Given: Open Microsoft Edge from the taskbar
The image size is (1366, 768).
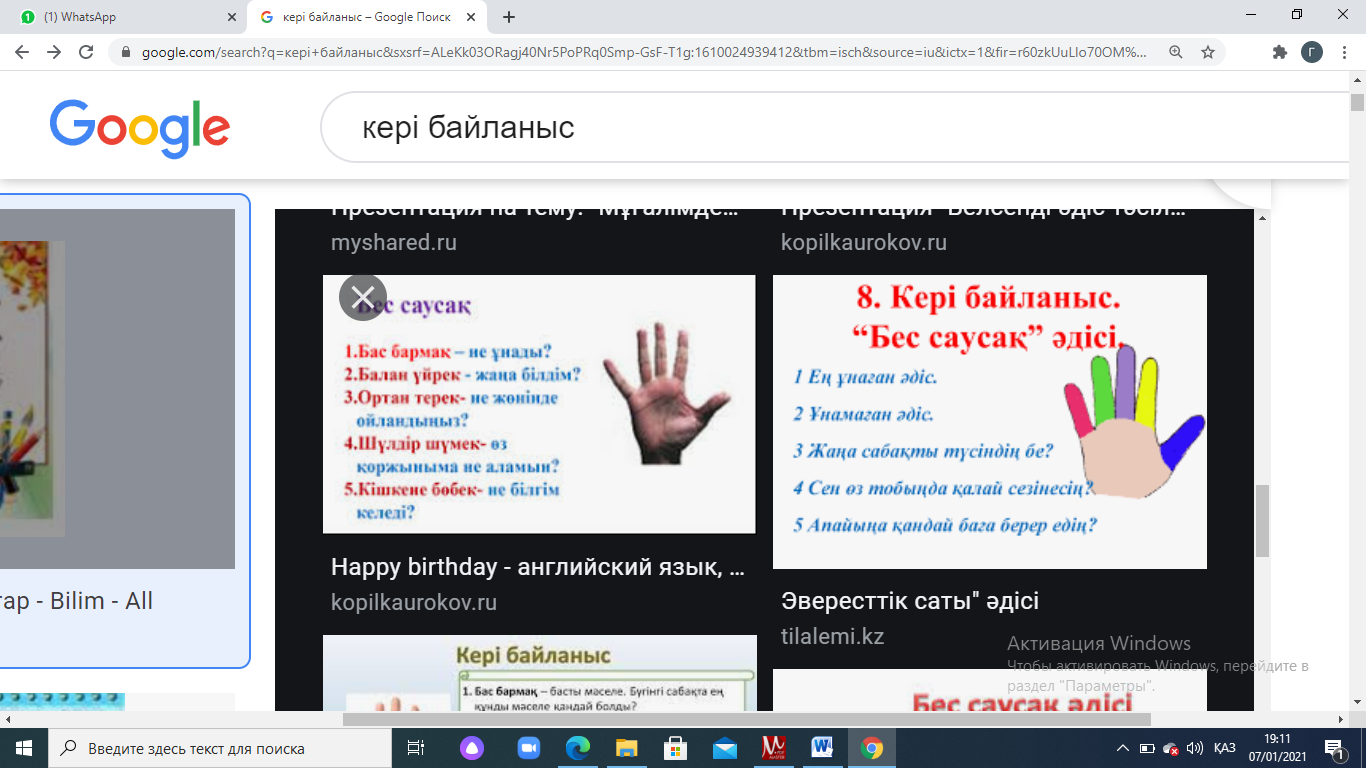Looking at the screenshot, I should pos(578,748).
